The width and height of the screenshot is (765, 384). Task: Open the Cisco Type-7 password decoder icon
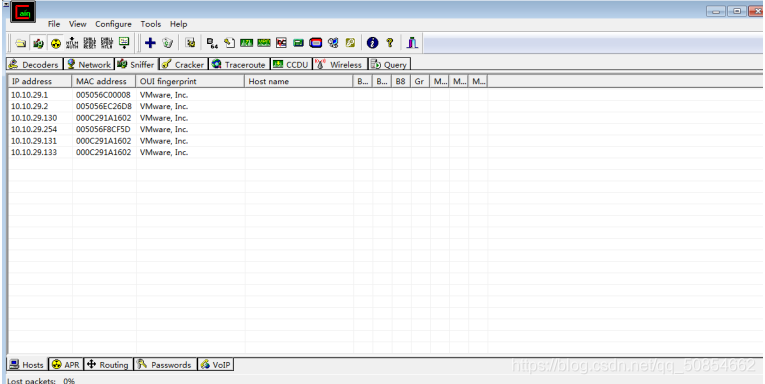pyautogui.click(x=246, y=43)
